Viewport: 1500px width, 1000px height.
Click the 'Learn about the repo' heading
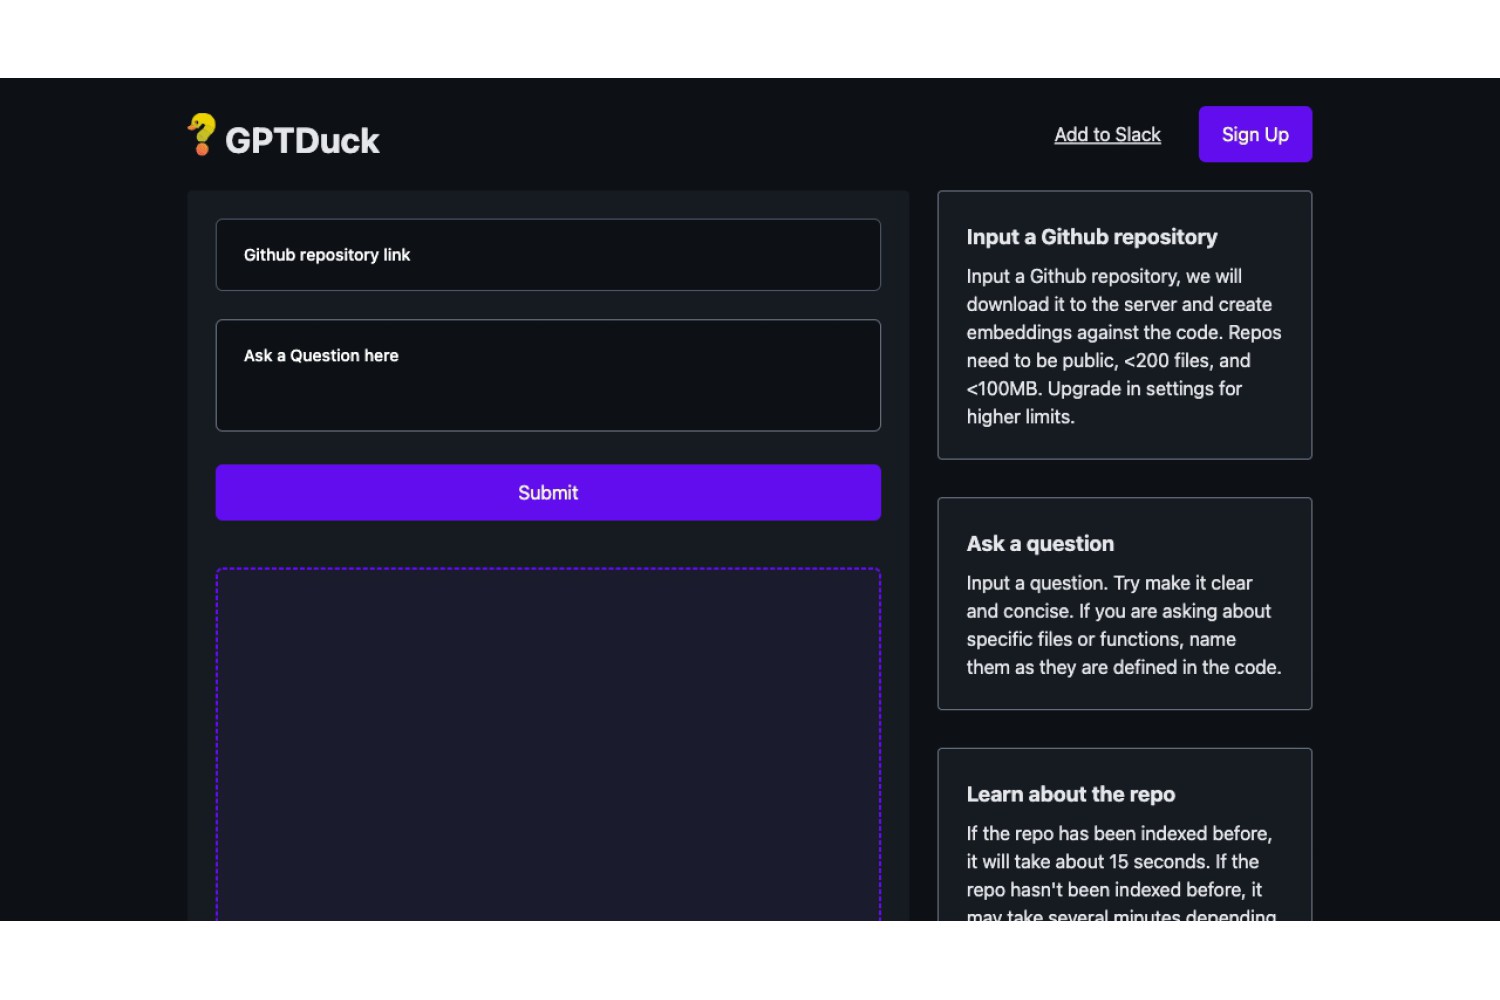coord(1071,794)
